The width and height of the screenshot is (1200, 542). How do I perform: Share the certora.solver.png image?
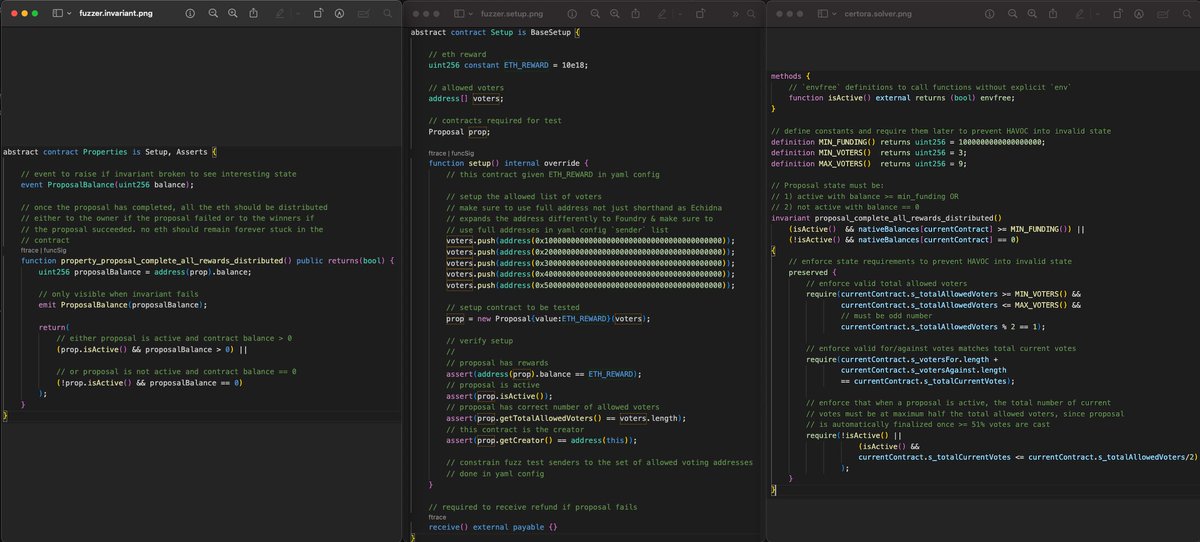pos(1053,14)
